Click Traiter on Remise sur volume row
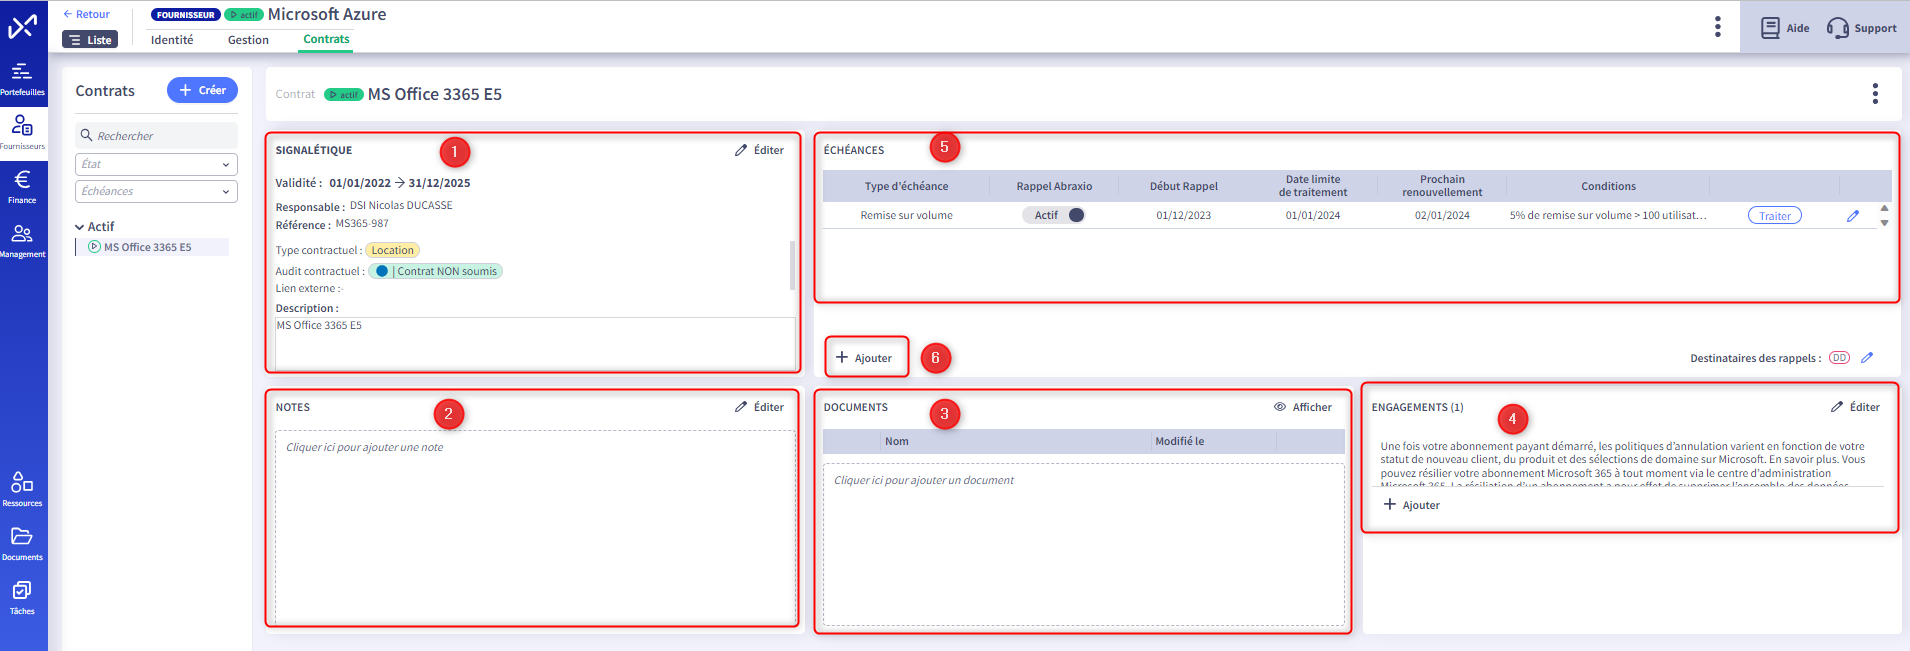Screen dimensions: 1910x651 pyautogui.click(x=1775, y=216)
